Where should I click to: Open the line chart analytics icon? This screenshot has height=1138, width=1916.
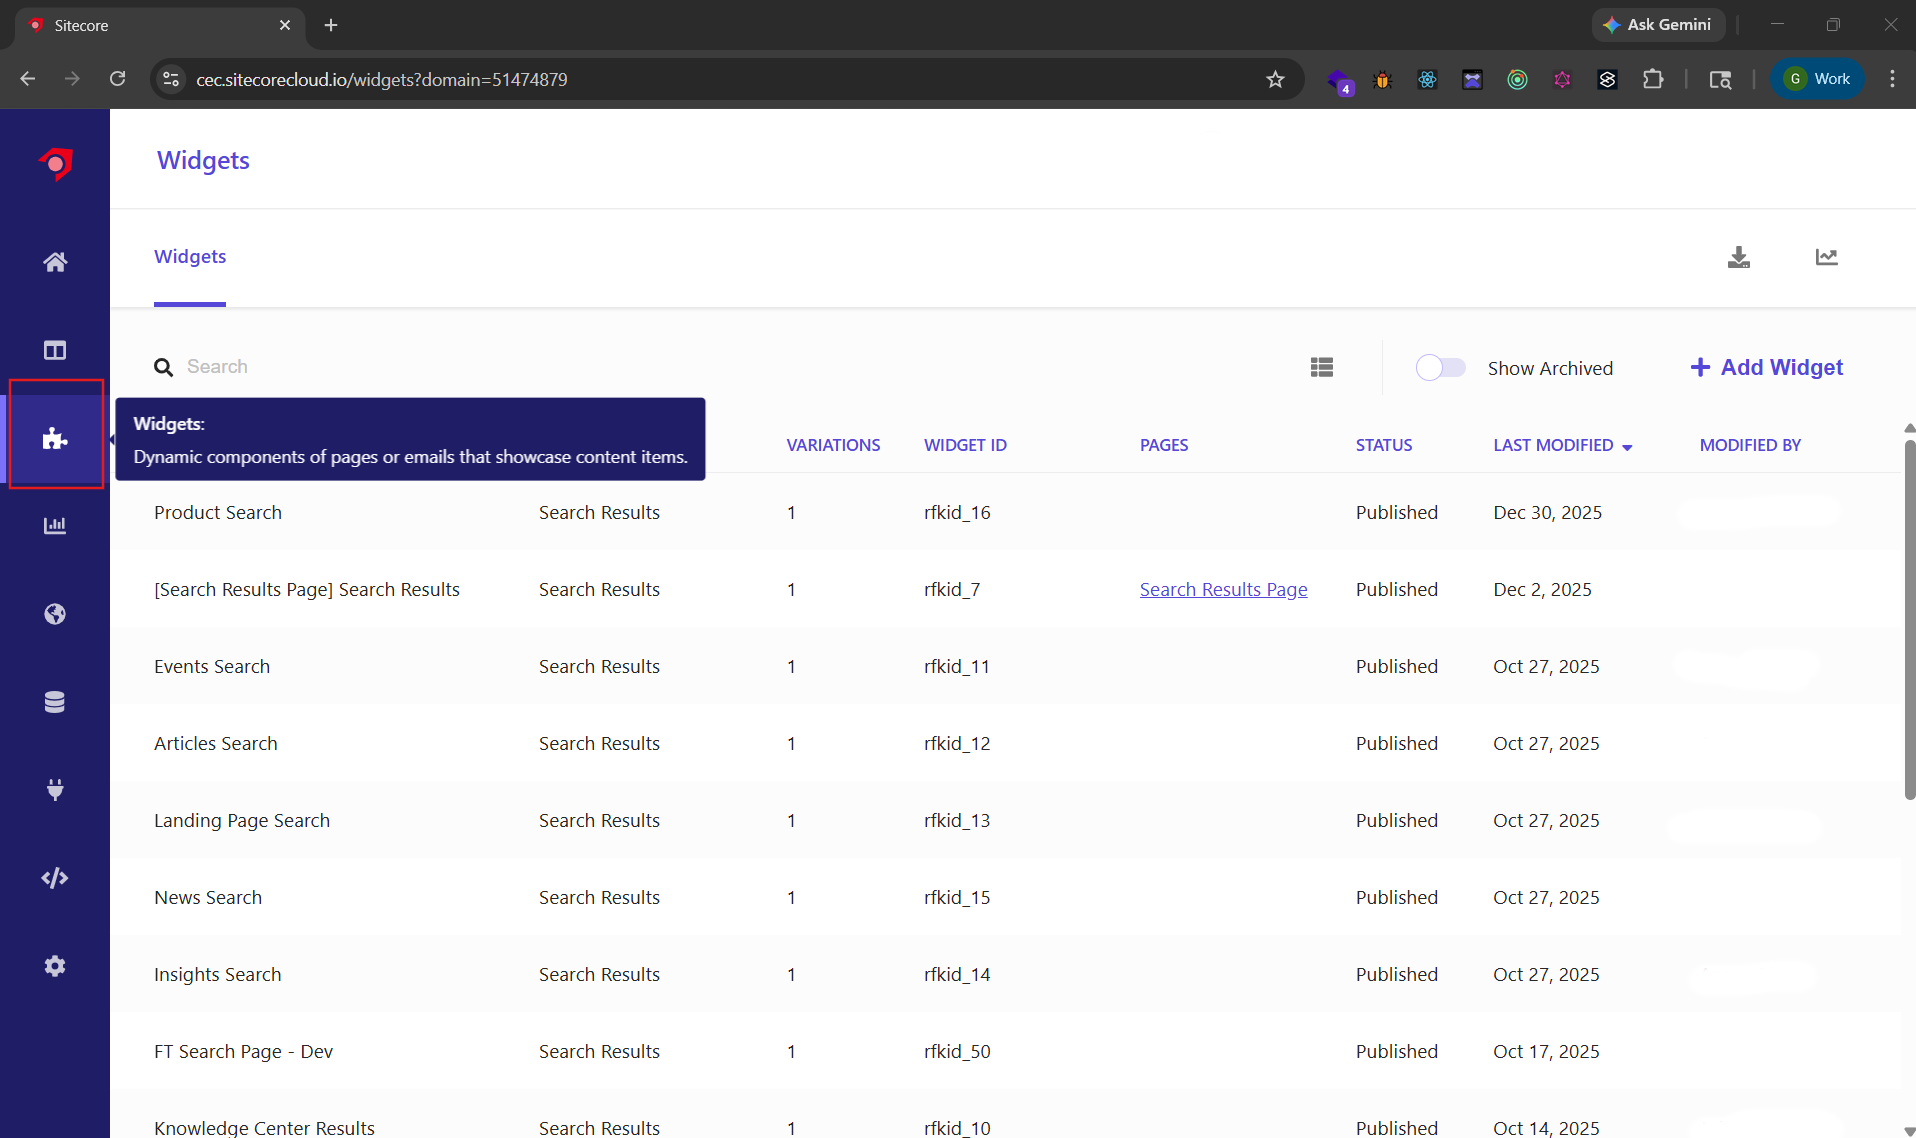point(1826,258)
